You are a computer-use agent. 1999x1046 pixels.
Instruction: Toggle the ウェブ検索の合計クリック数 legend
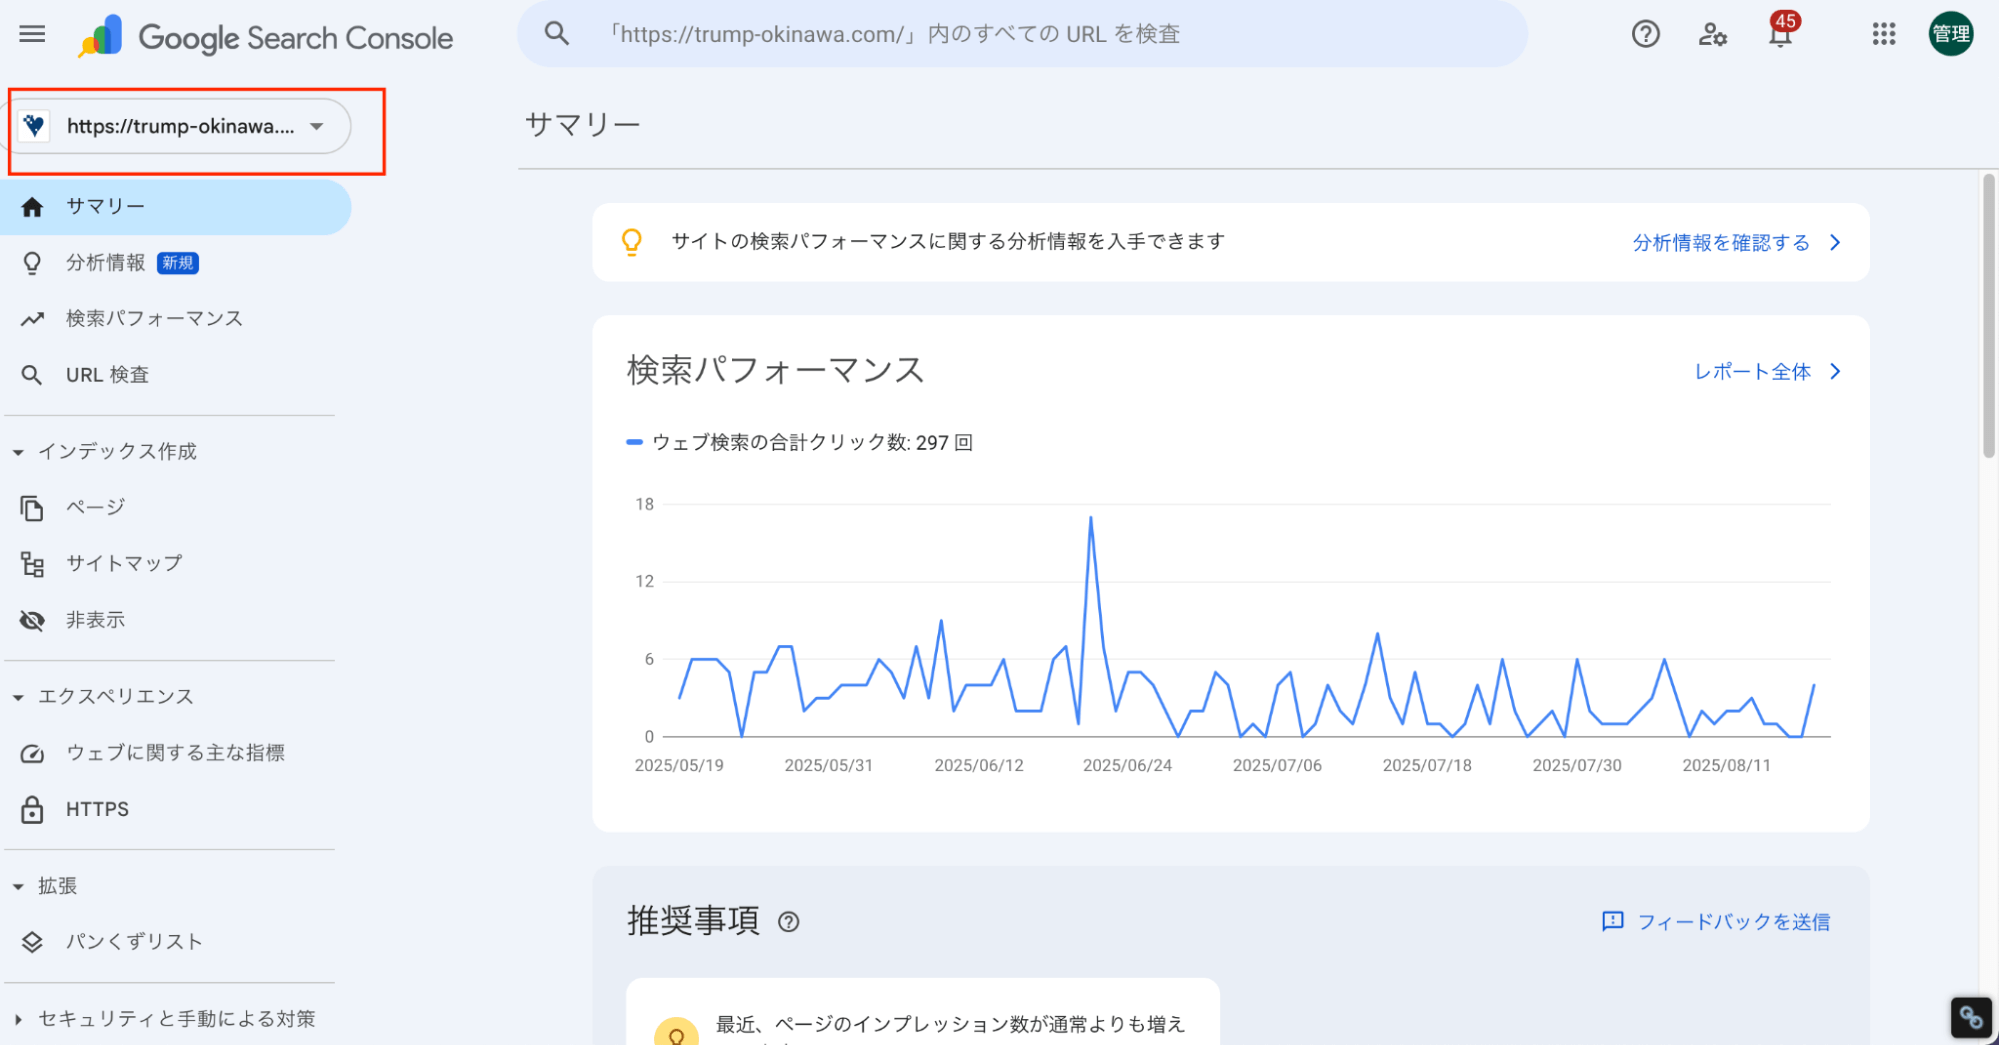[x=800, y=442]
